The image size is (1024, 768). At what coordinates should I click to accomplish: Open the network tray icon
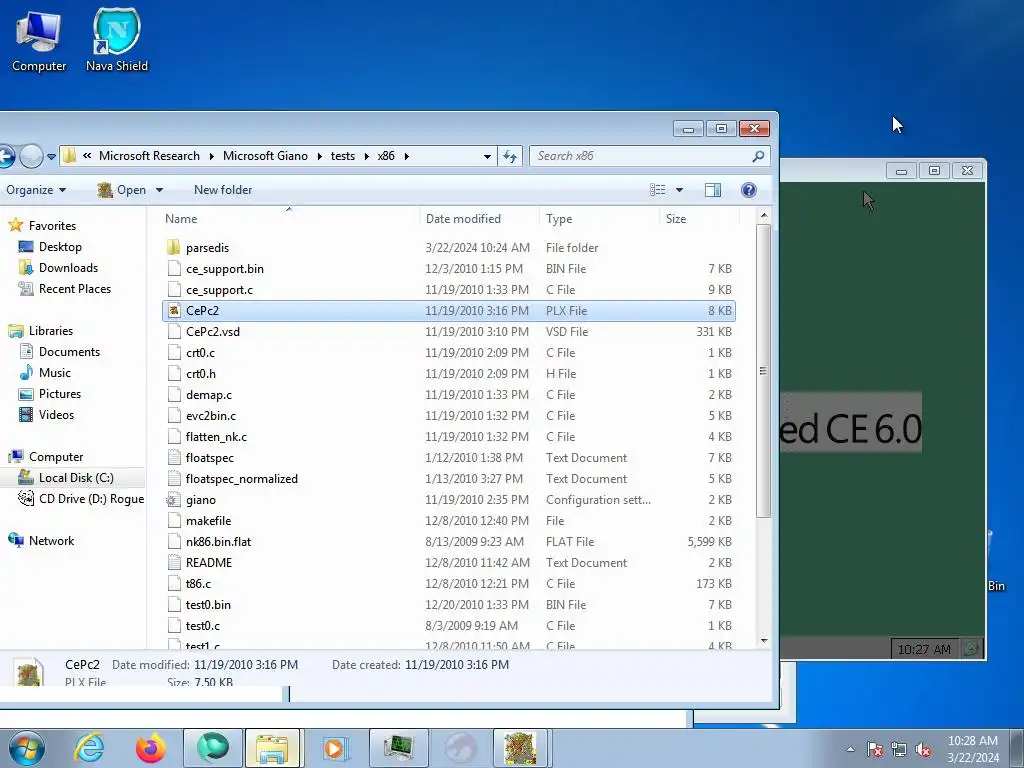tap(899, 749)
